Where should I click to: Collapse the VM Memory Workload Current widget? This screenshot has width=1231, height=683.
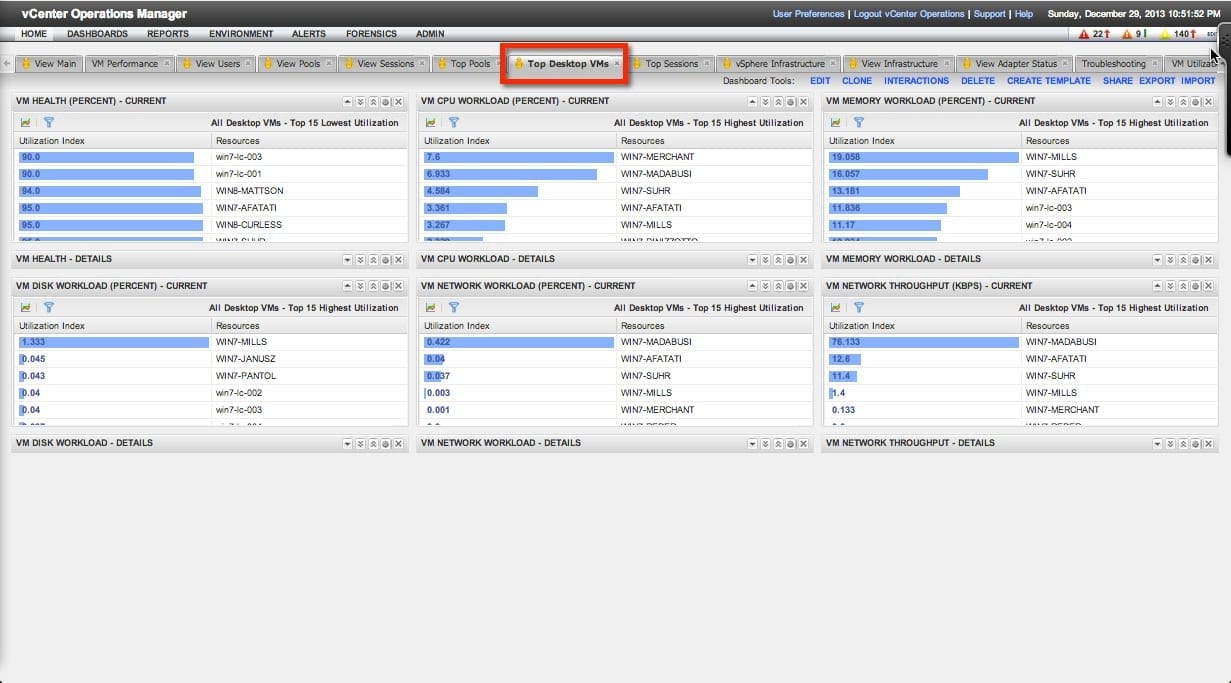(x=1158, y=101)
